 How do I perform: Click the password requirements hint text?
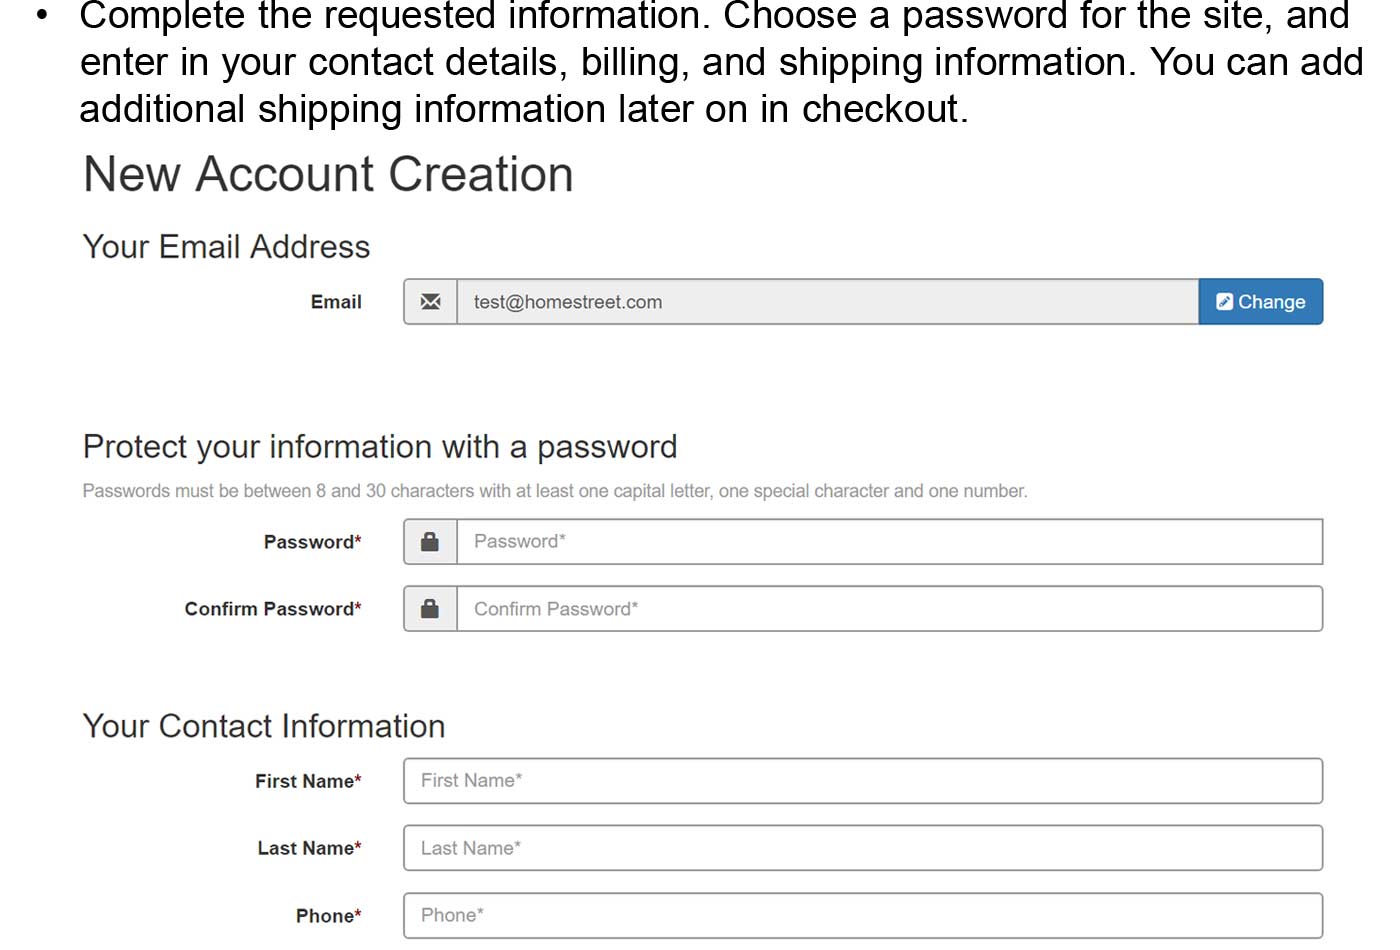tap(554, 491)
